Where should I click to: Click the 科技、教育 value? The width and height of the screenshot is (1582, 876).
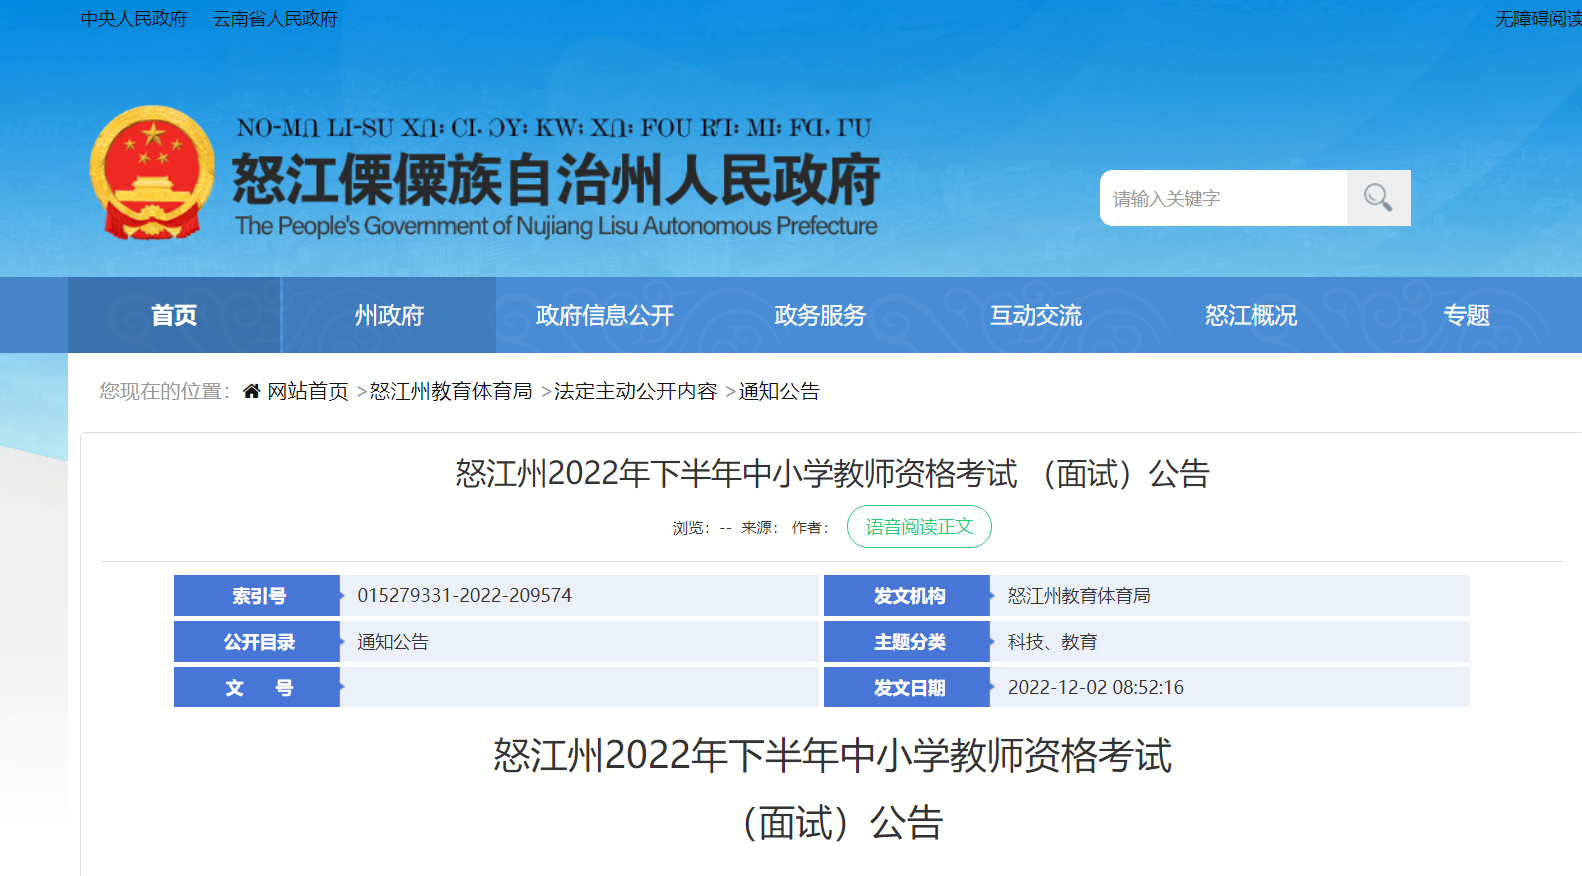[x=1052, y=641]
